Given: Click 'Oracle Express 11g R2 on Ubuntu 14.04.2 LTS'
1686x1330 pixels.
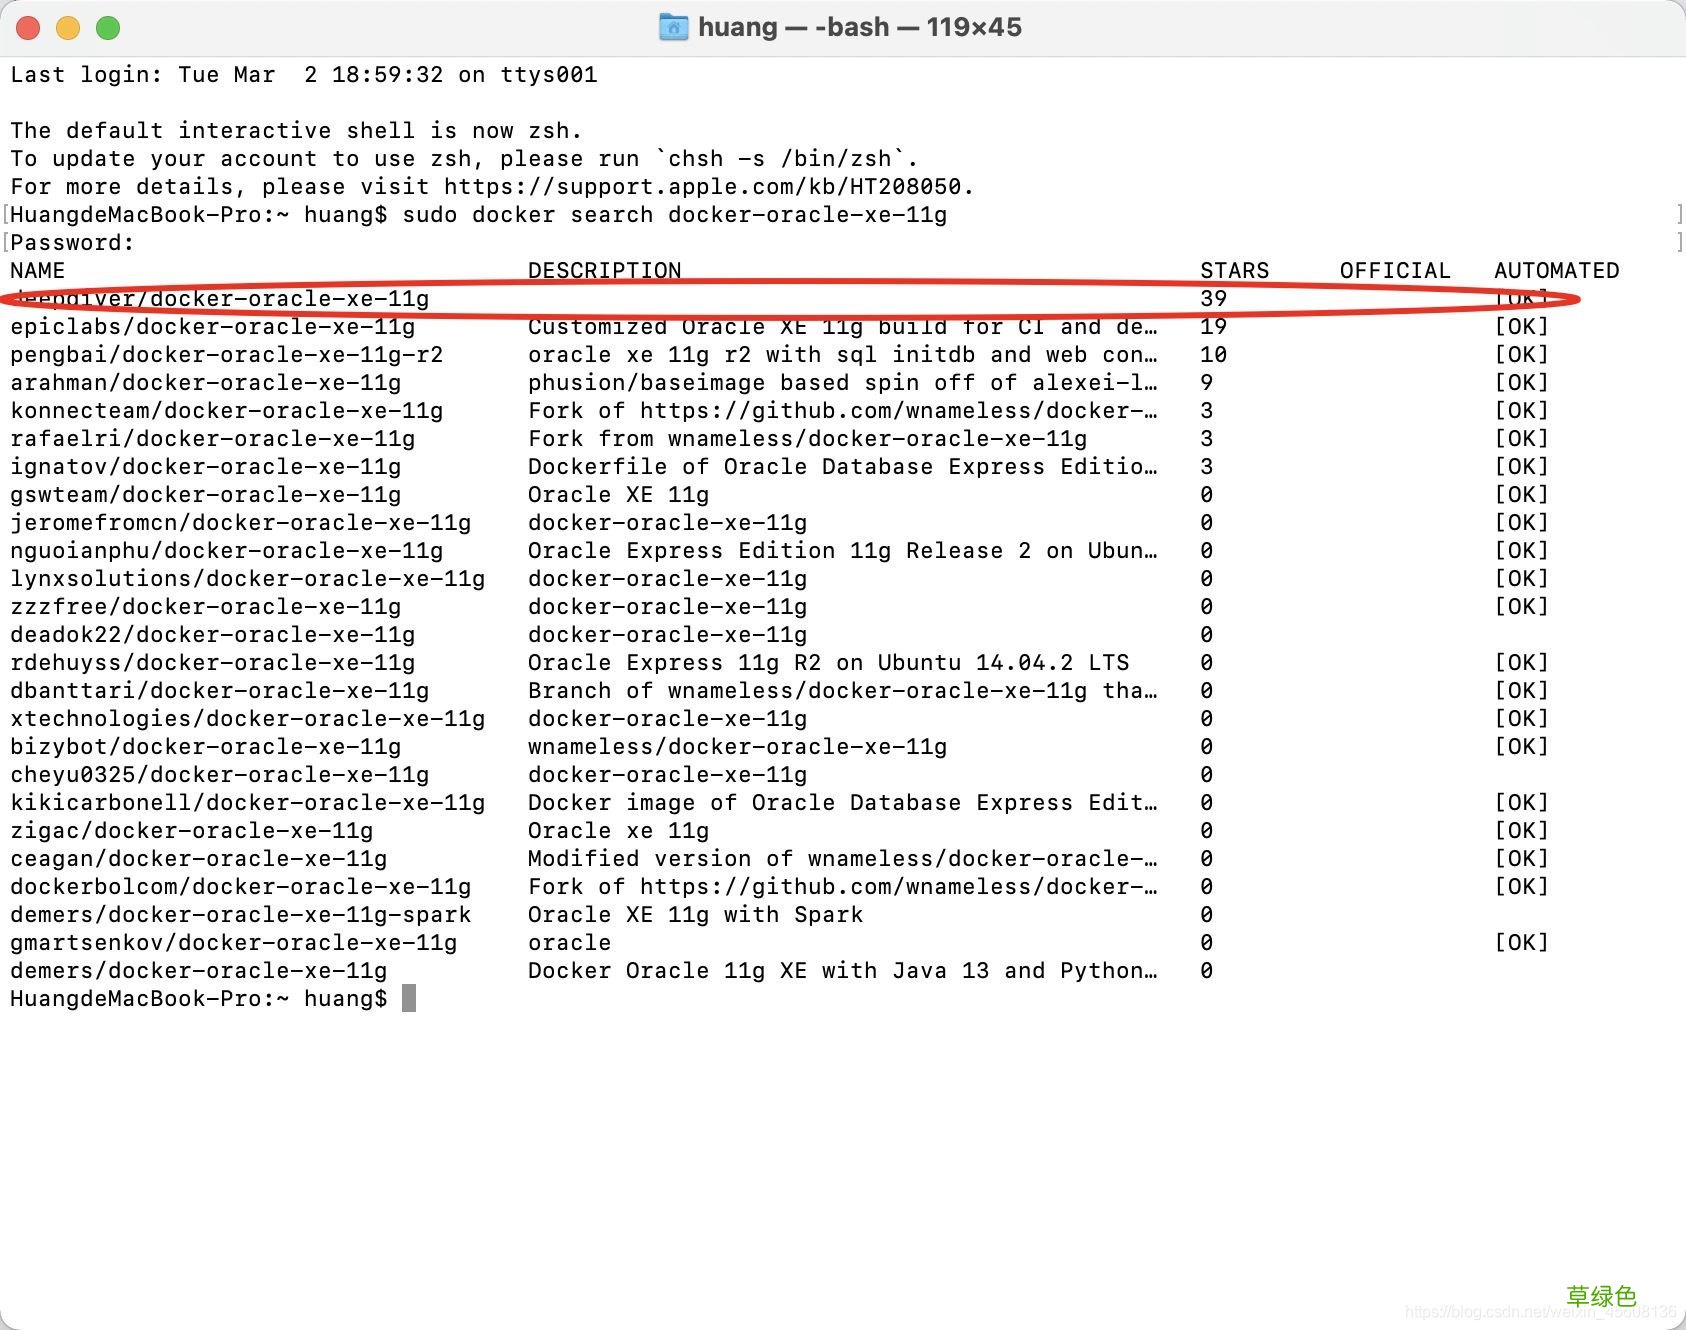Looking at the screenshot, I should tap(829, 663).
